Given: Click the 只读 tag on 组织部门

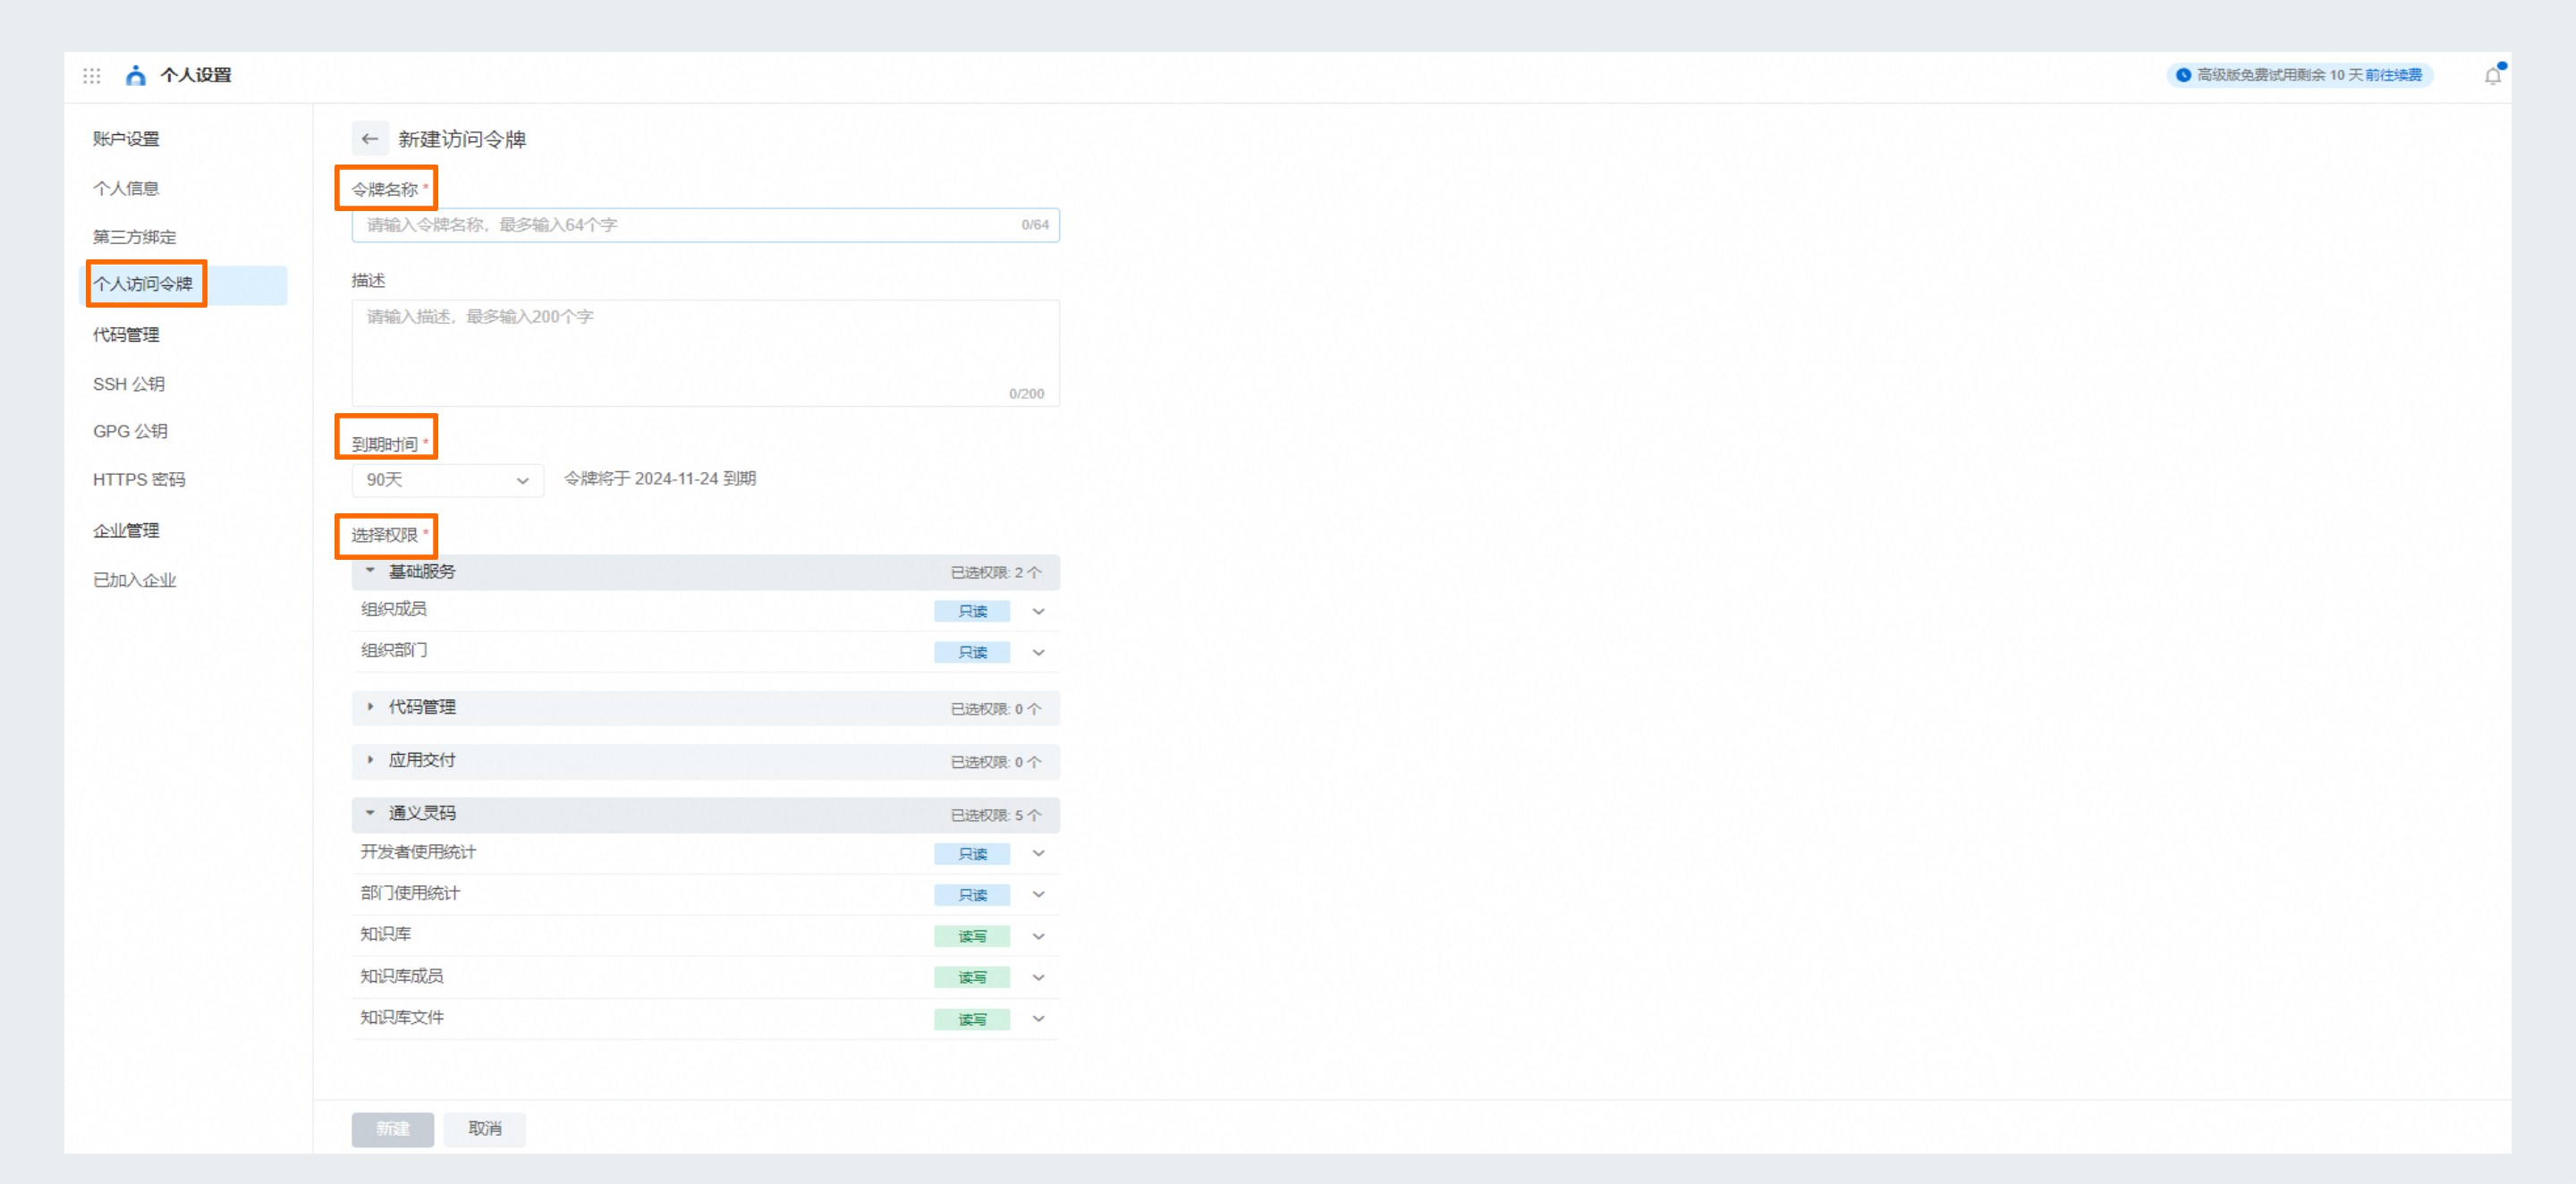Looking at the screenshot, I should click(x=972, y=652).
